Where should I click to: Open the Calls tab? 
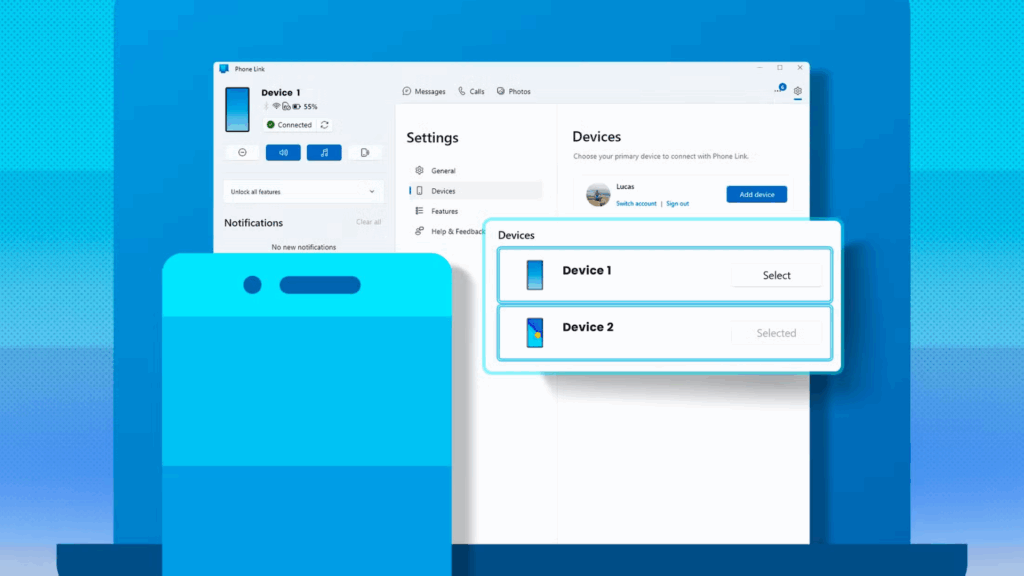(471, 91)
